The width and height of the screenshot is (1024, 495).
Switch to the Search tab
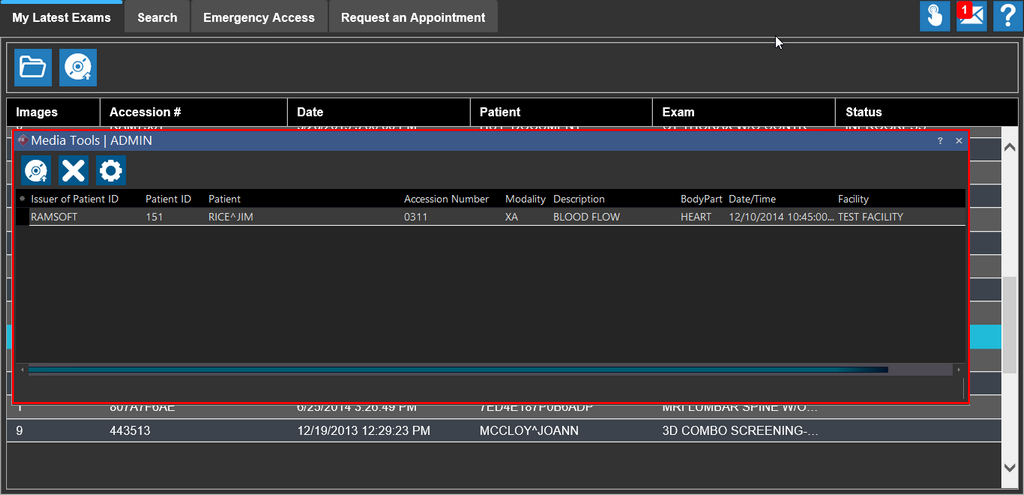coord(157,17)
